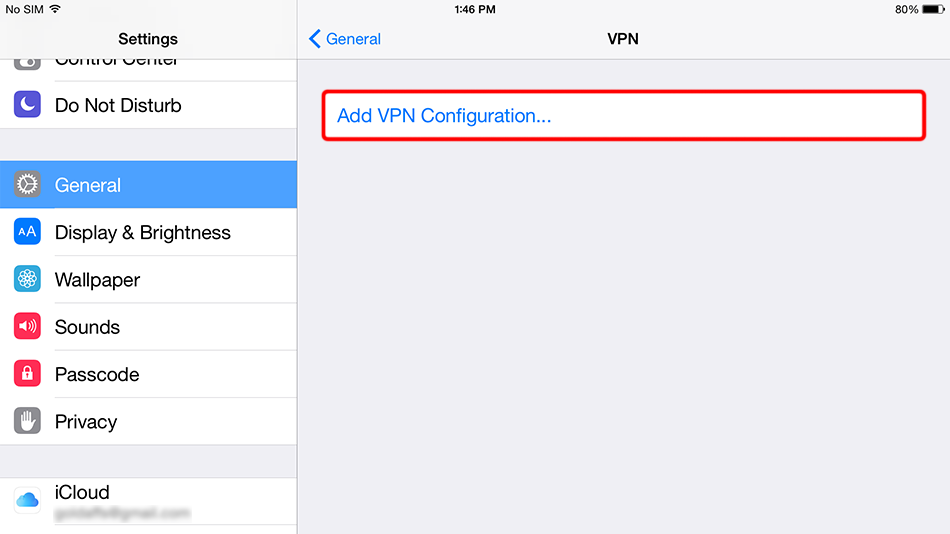Tap the Display & Brightness AA icon
The width and height of the screenshot is (950, 534).
tap(27, 232)
